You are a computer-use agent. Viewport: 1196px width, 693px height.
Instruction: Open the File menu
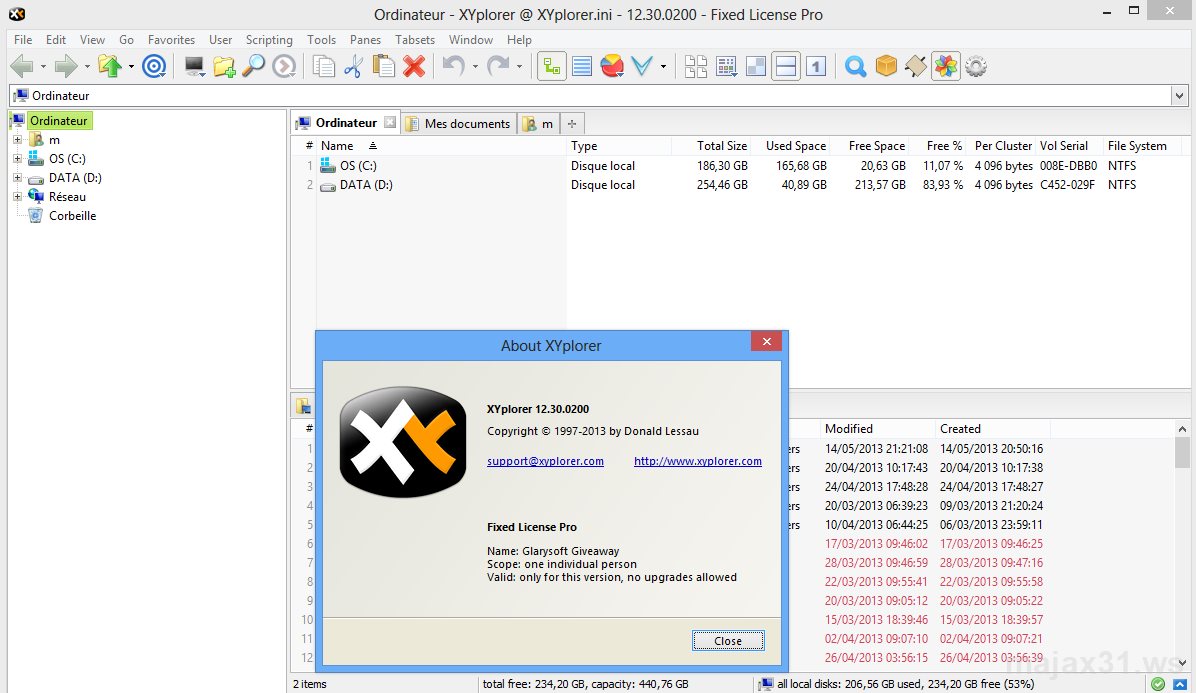click(23, 40)
